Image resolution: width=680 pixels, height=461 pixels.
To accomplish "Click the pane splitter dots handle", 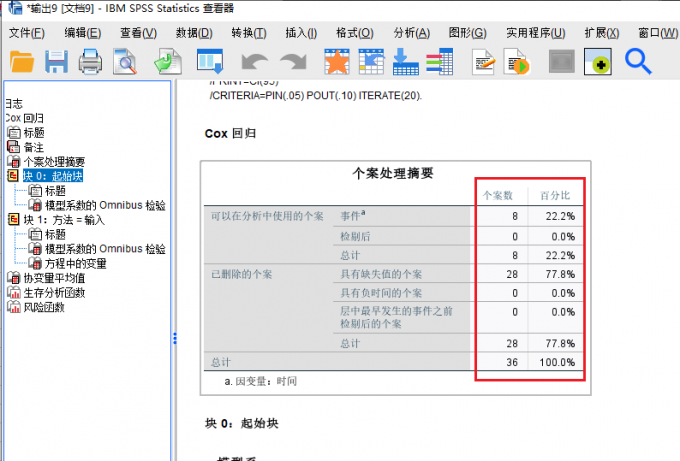I will 175,338.
